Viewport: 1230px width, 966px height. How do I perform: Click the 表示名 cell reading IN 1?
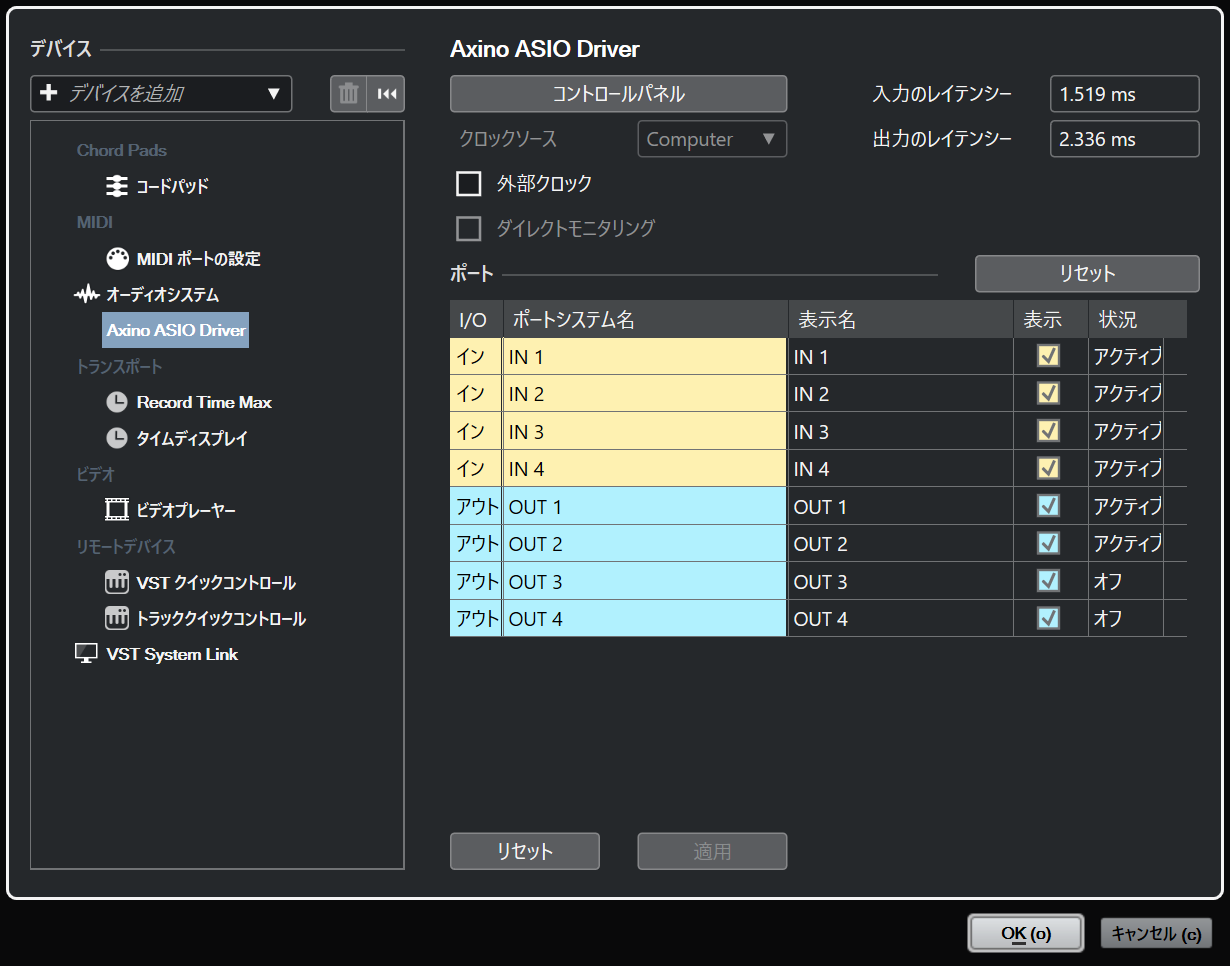[900, 356]
